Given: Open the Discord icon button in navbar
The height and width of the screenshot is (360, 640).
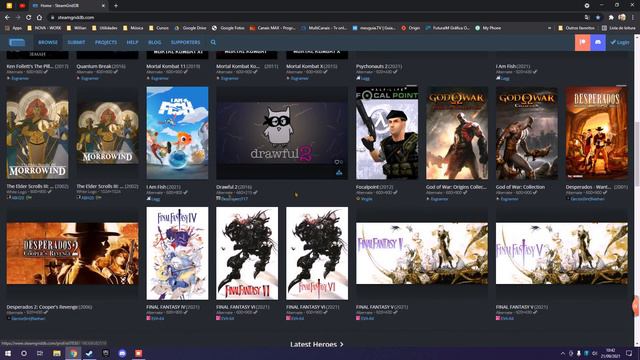Looking at the screenshot, I should click(598, 42).
